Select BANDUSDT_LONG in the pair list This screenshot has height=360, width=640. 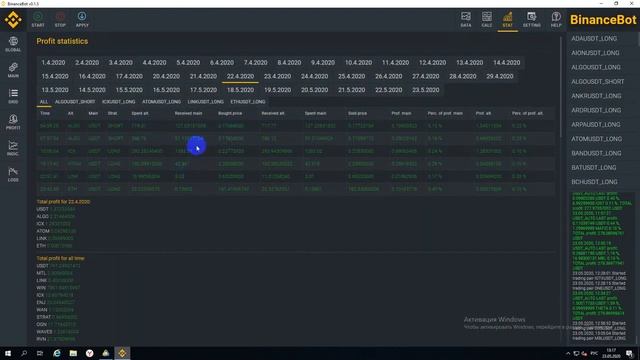coord(596,153)
